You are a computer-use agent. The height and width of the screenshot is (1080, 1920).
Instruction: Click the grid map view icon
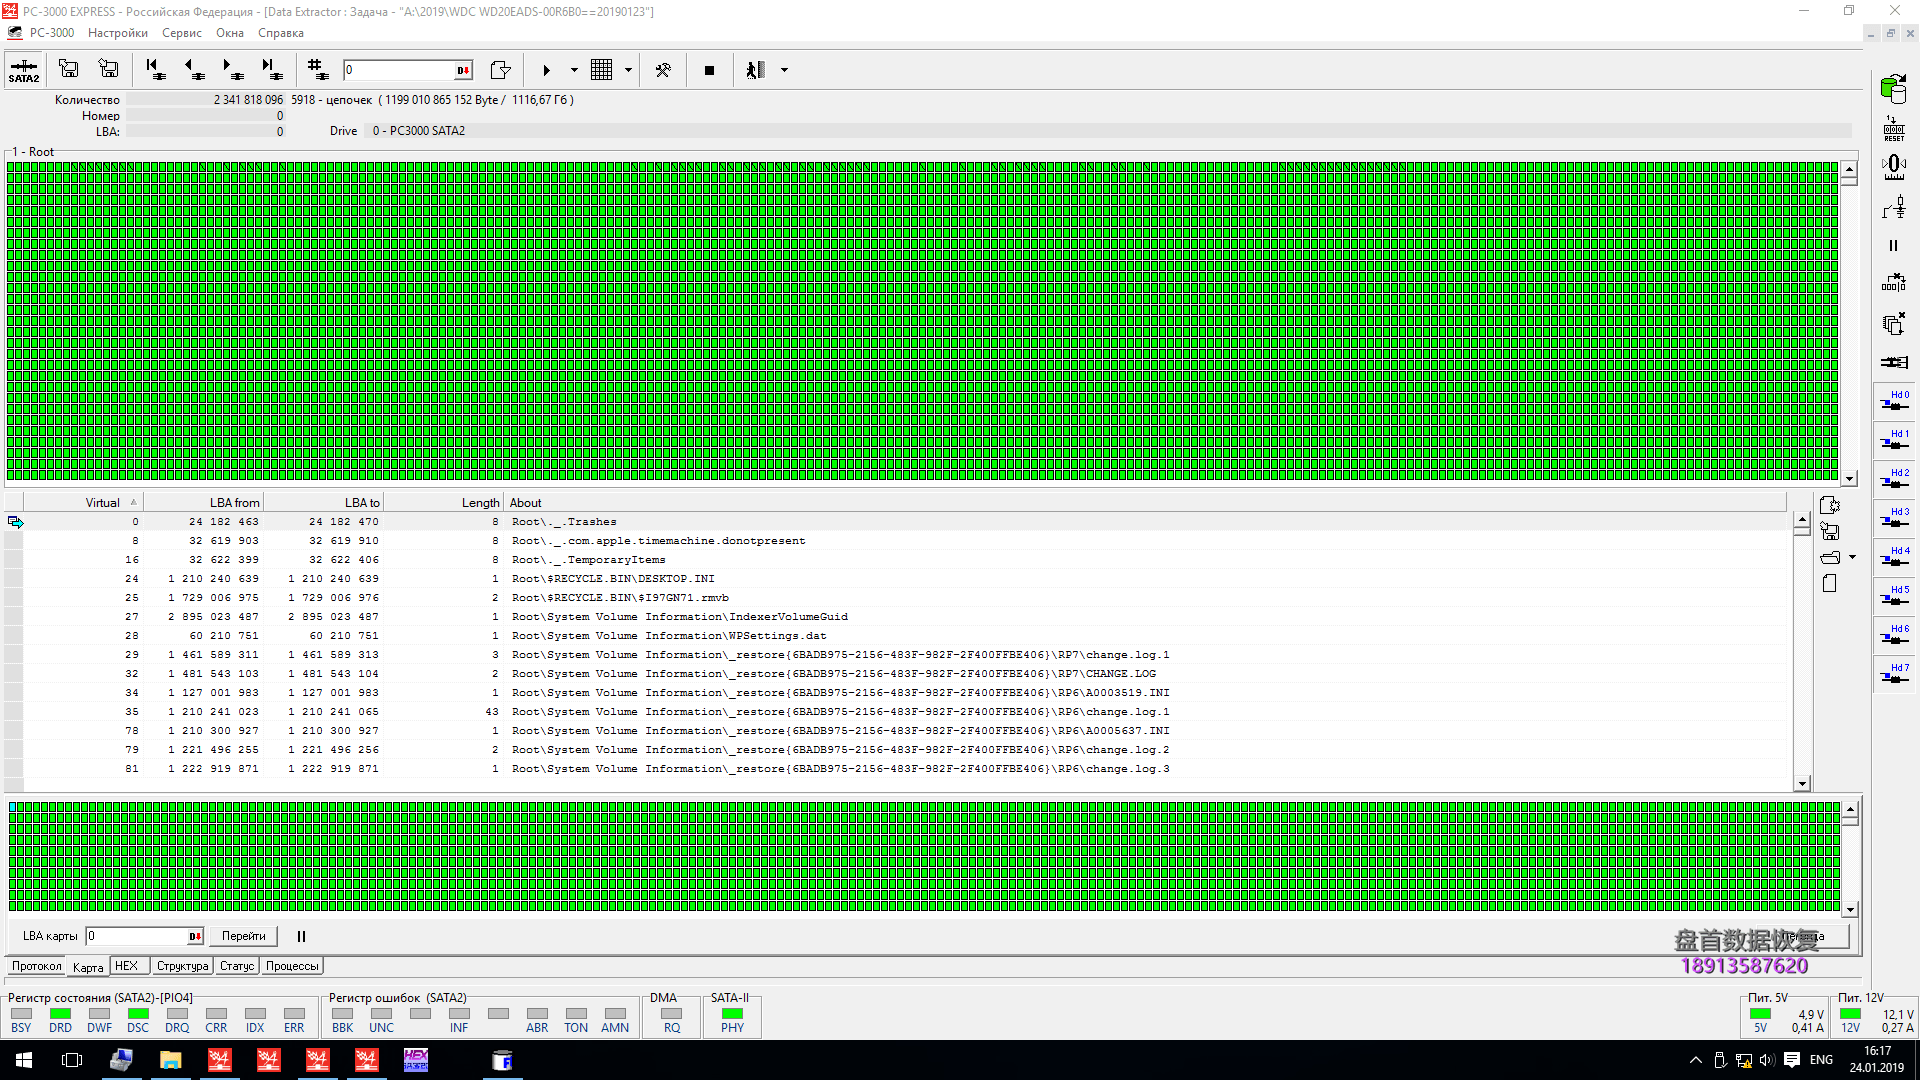(601, 69)
